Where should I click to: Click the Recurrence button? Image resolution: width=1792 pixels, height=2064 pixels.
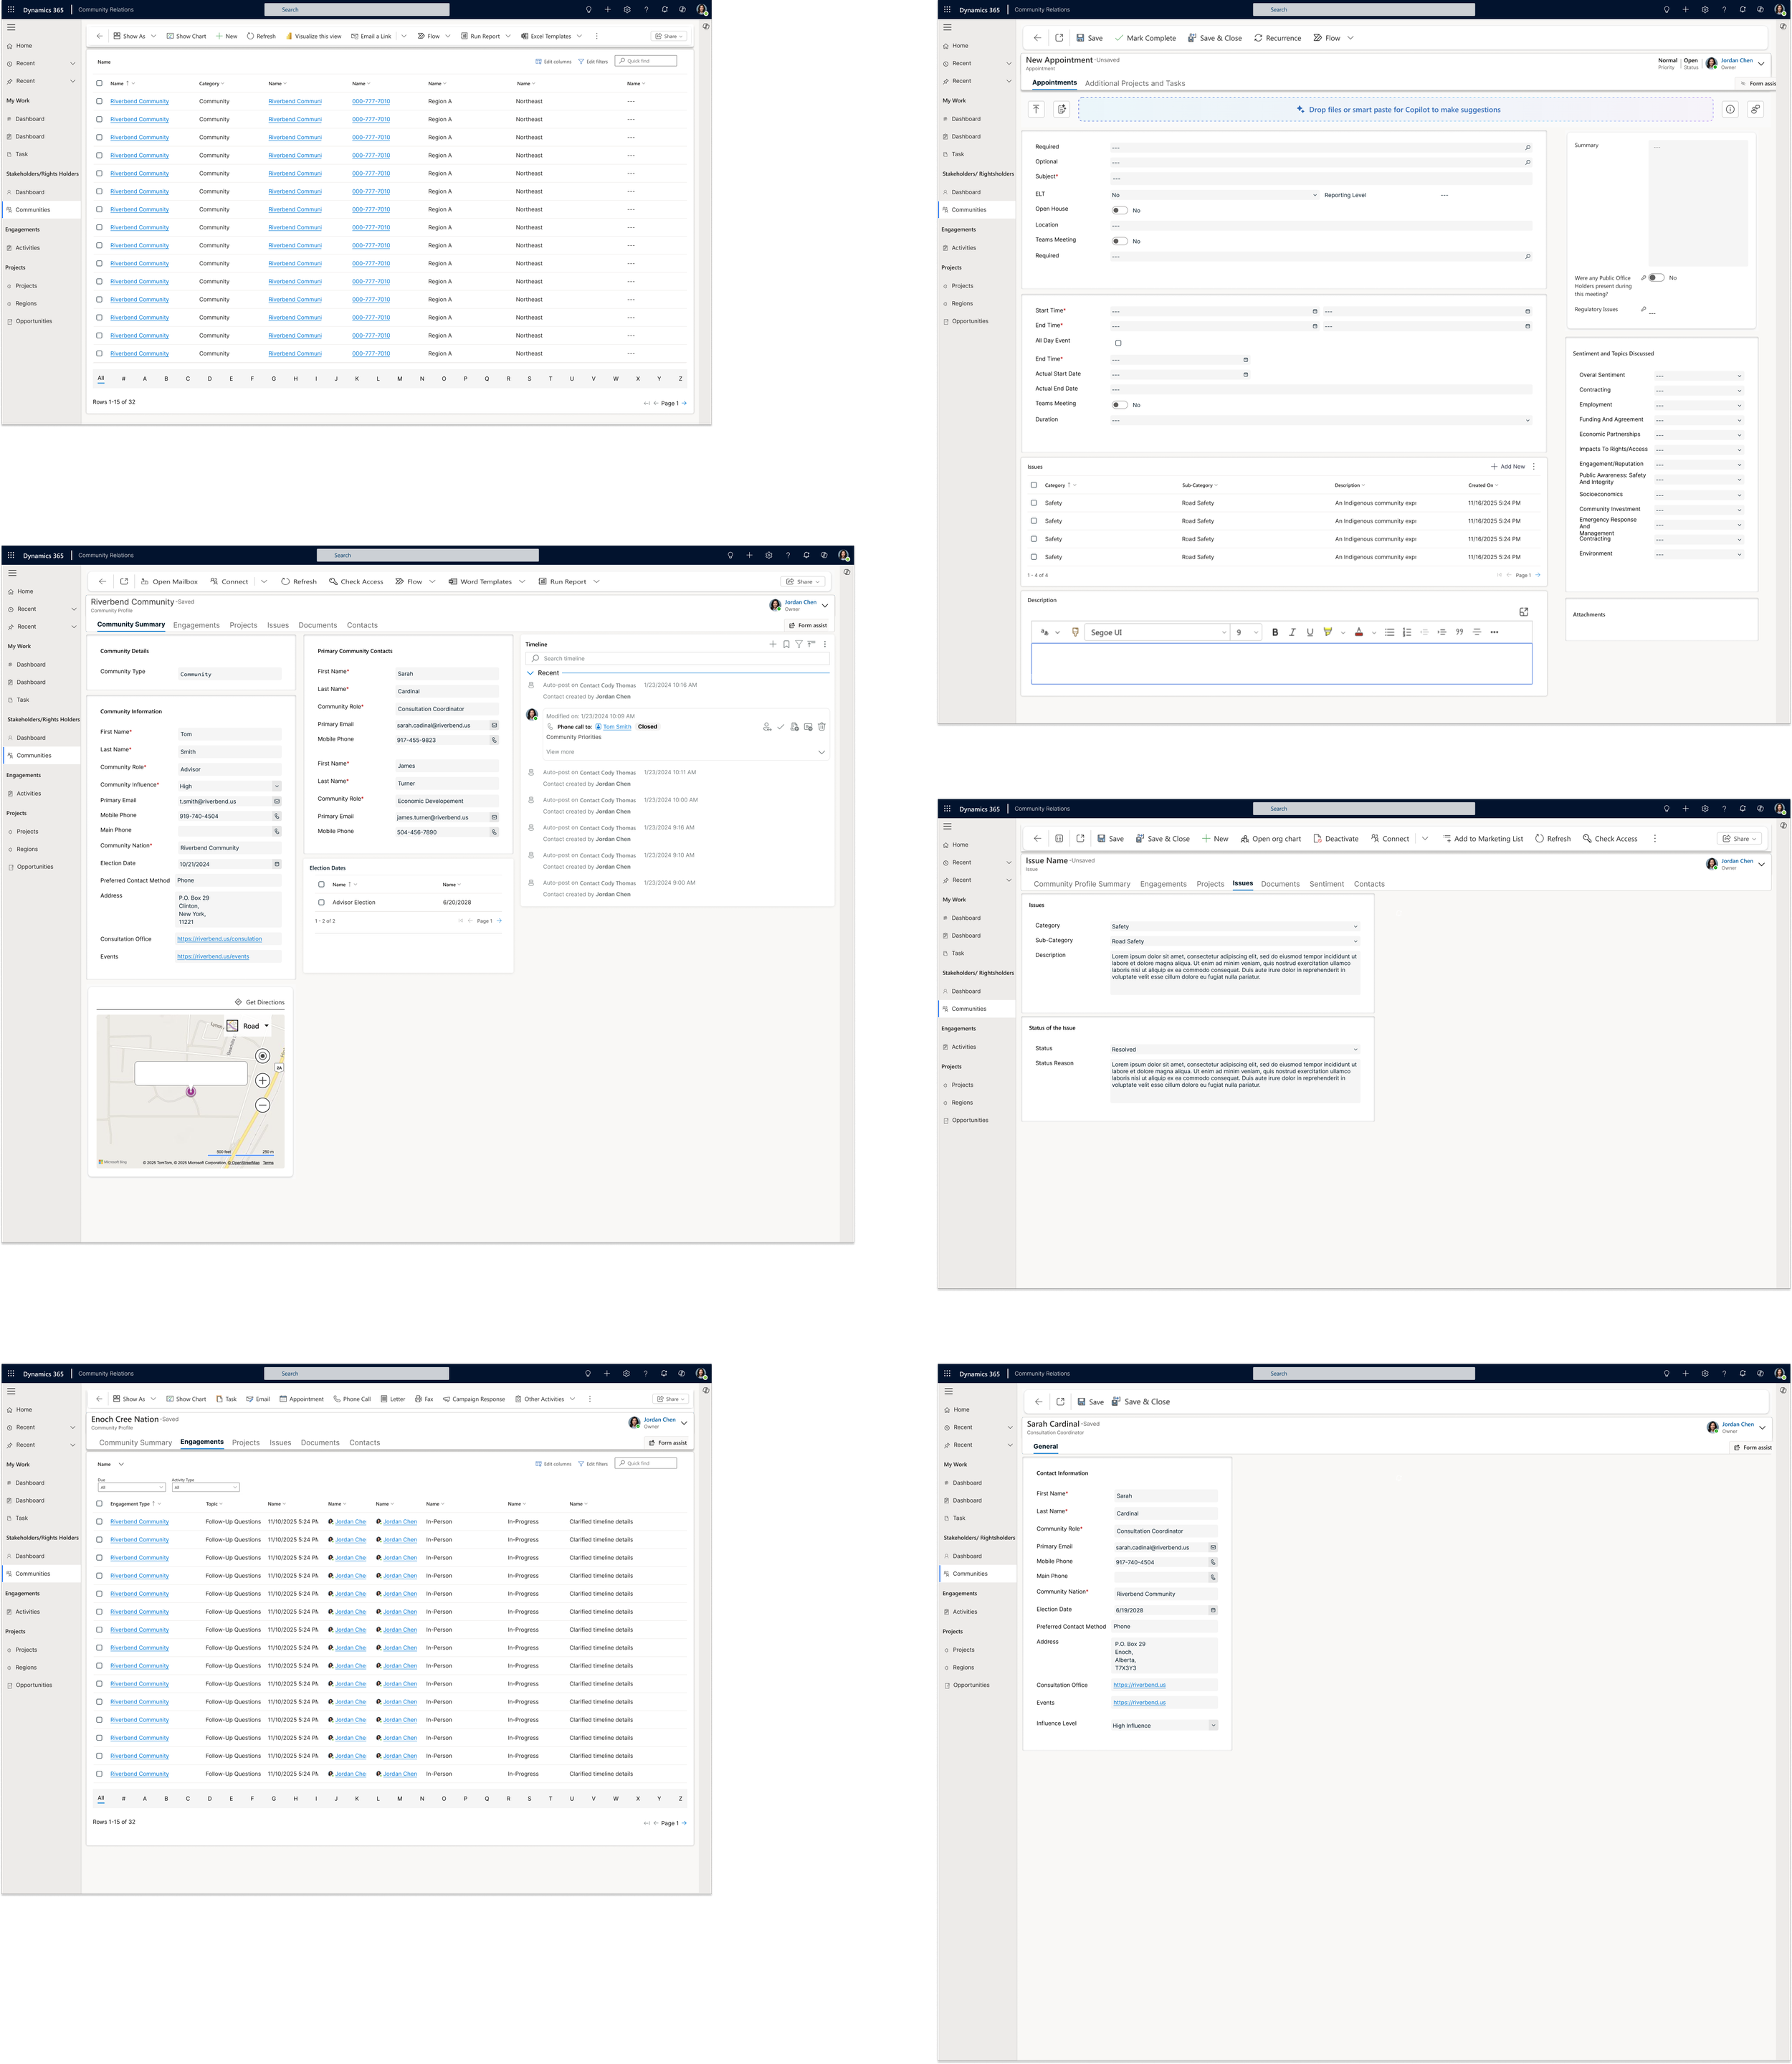pyautogui.click(x=1278, y=38)
